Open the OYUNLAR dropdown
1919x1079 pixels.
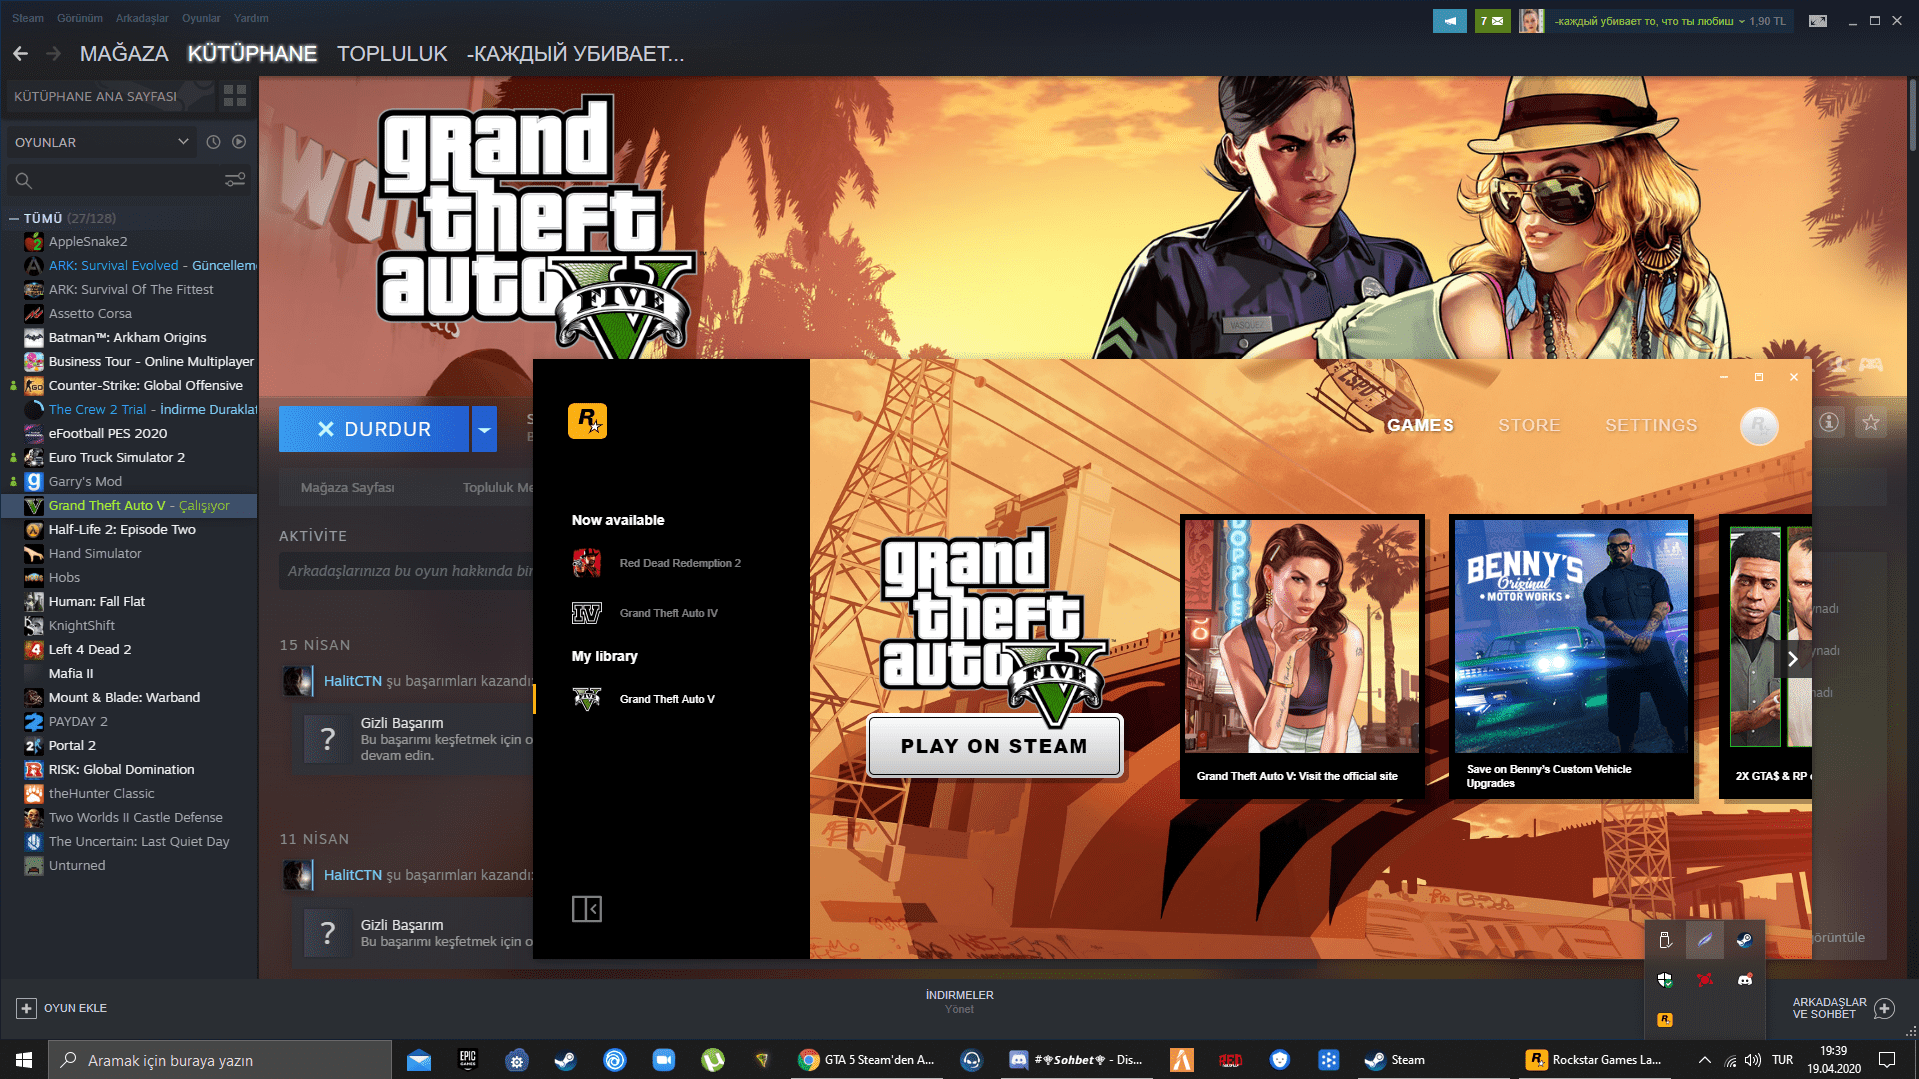click(x=100, y=142)
